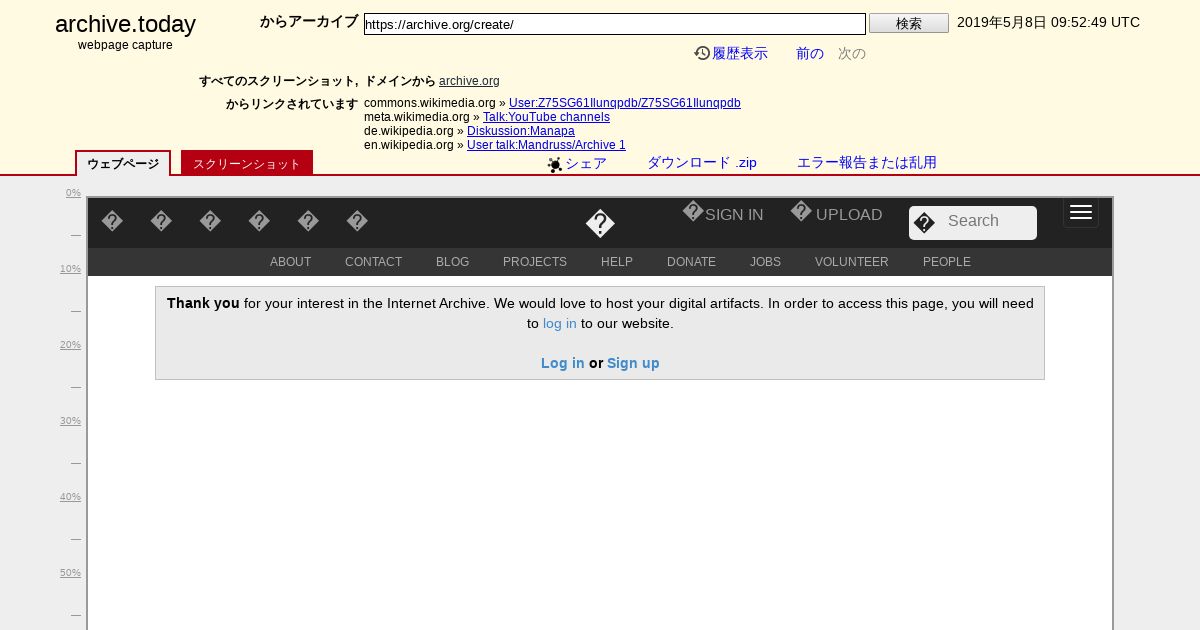
Task: Jump to the 10% scroll marker
Action: pos(70,269)
